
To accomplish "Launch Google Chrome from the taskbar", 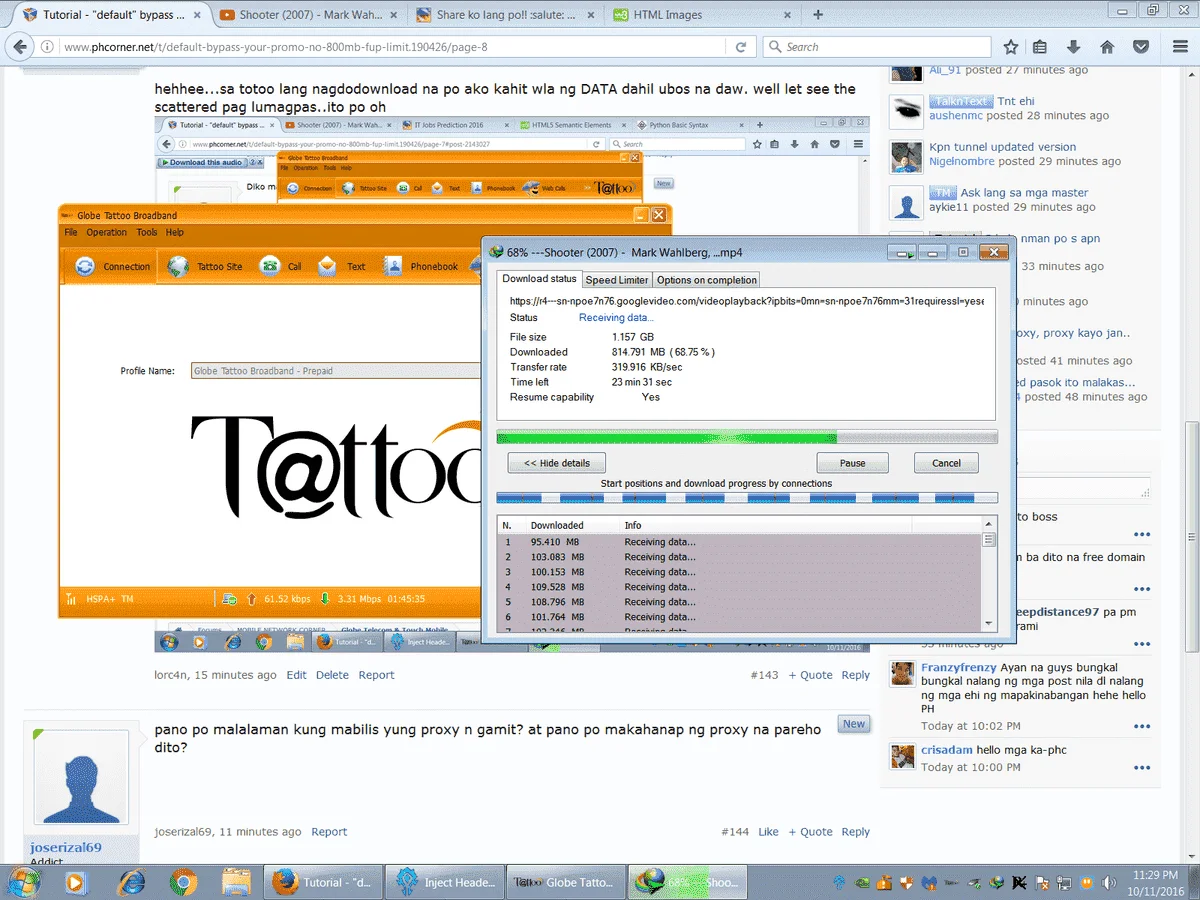I will coord(183,882).
